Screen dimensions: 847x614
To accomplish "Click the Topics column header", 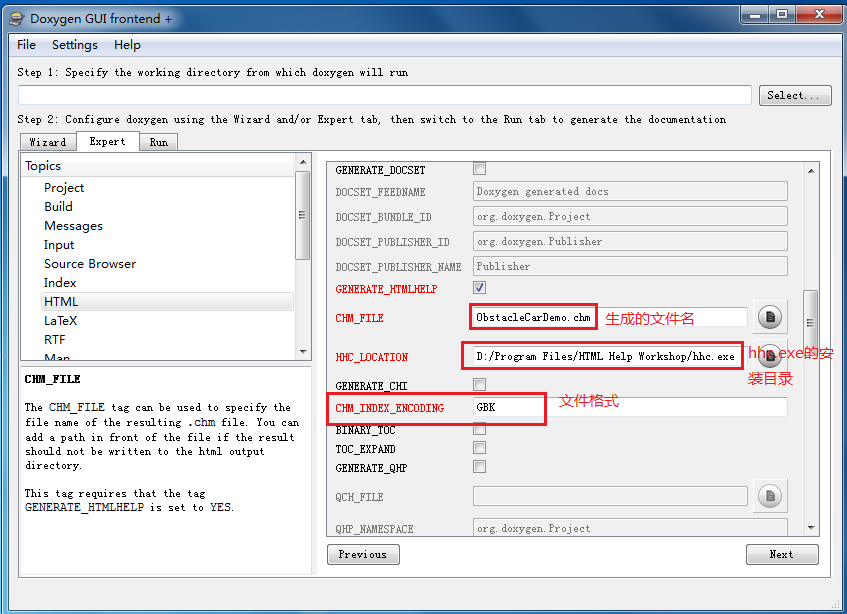I will coord(158,166).
